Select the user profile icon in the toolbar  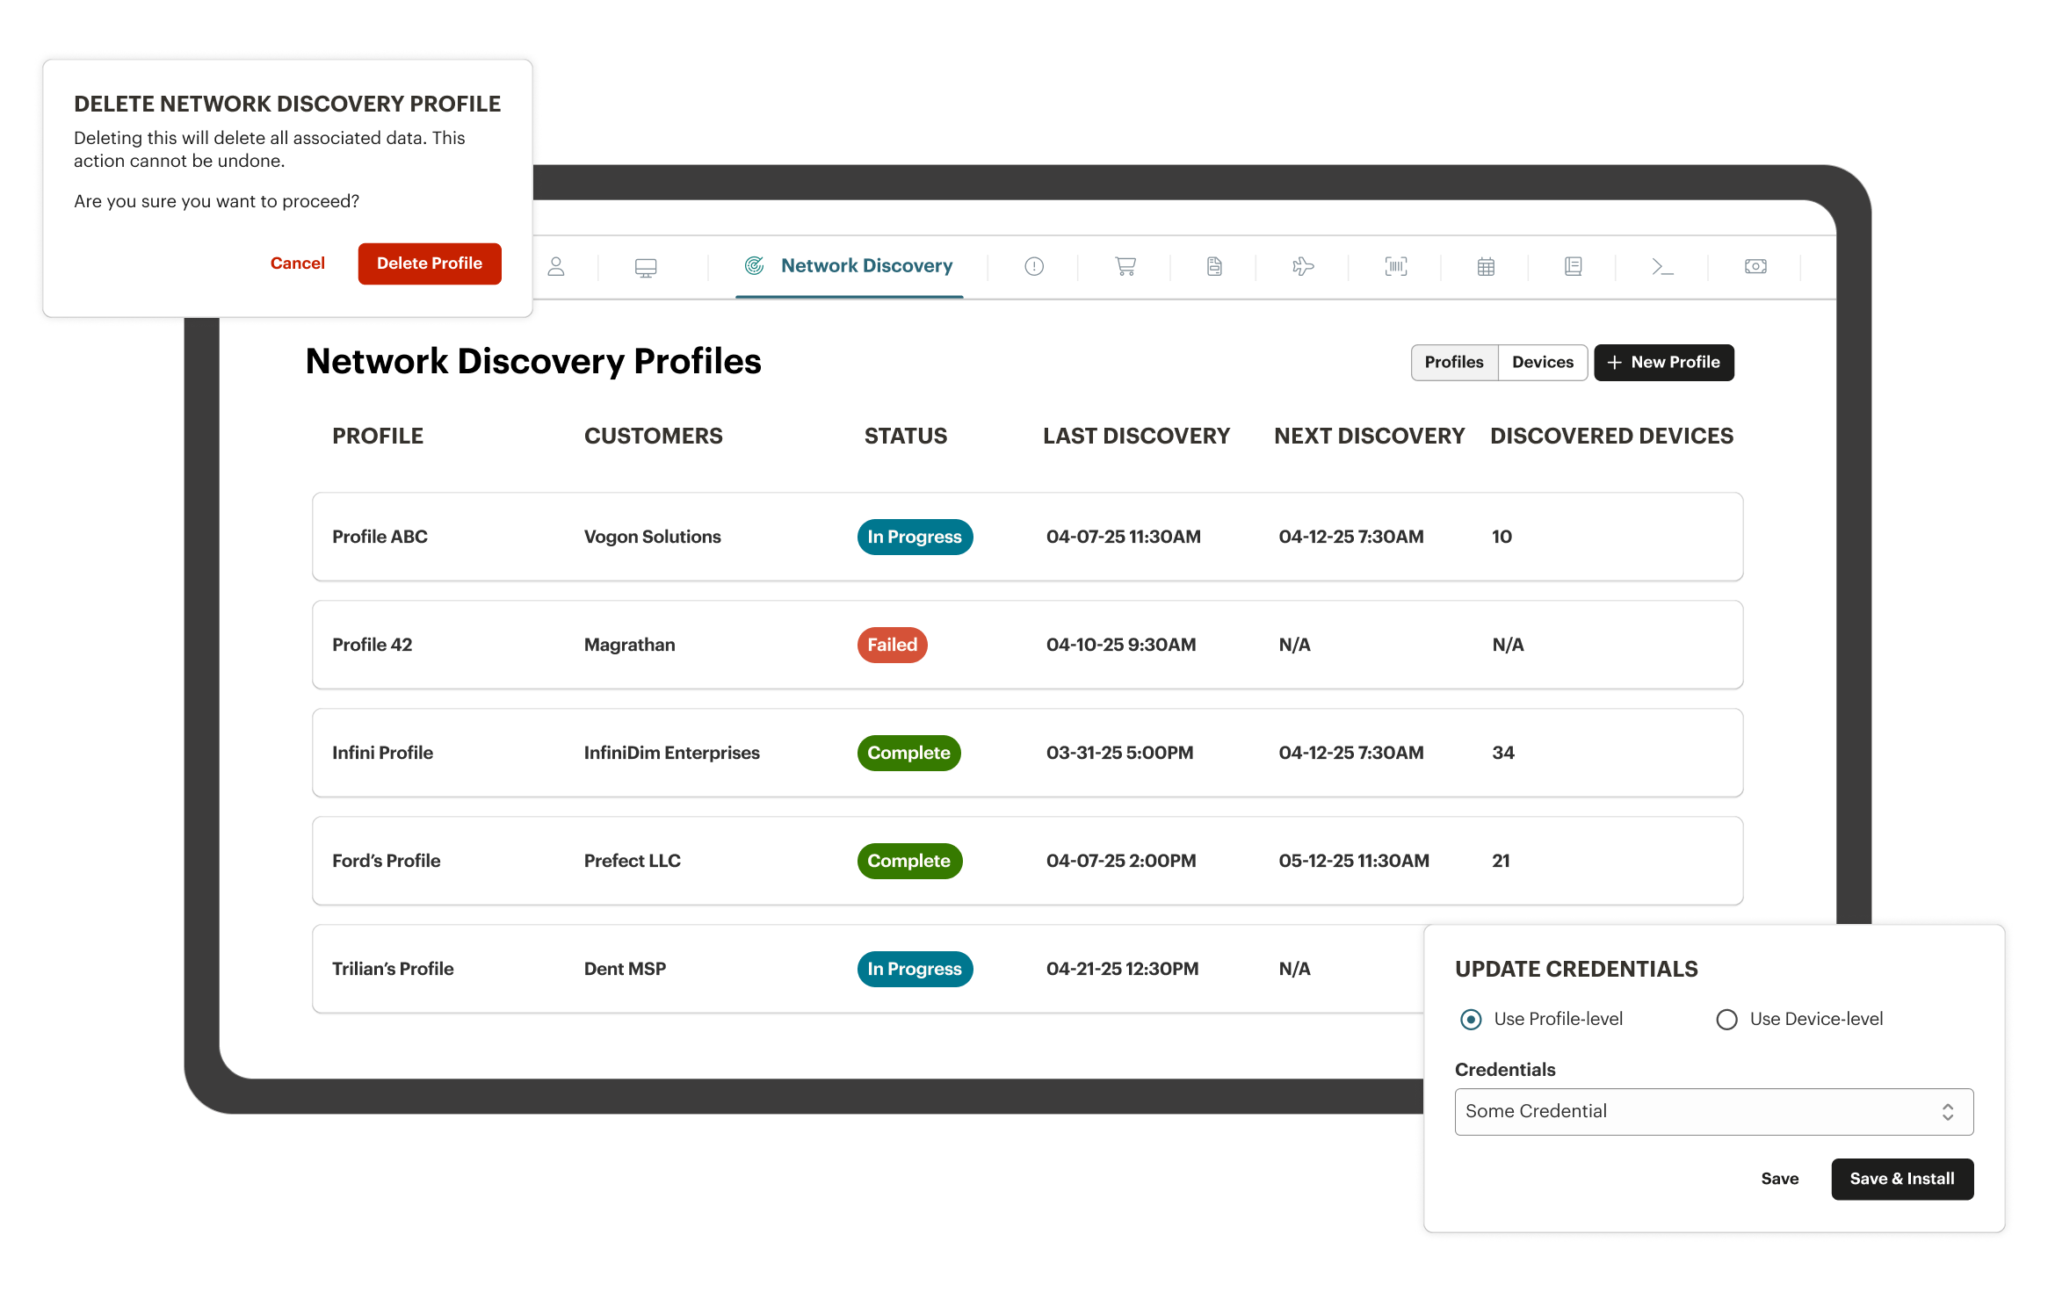click(557, 267)
